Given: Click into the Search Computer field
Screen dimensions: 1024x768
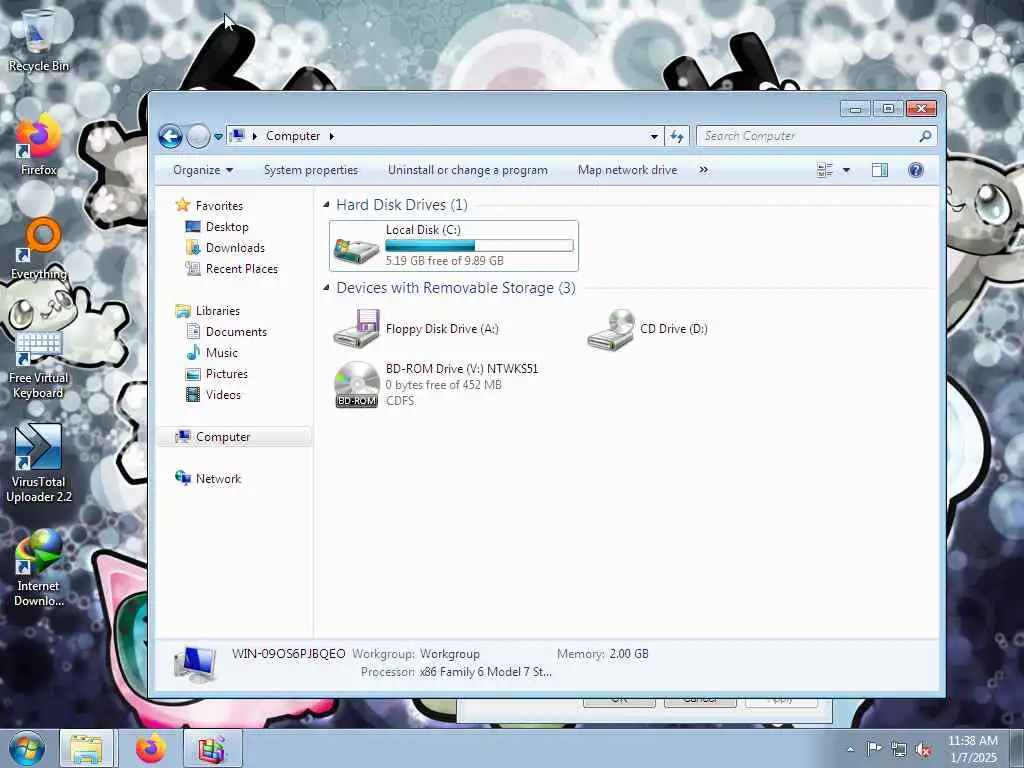Looking at the screenshot, I should pyautogui.click(x=807, y=136).
